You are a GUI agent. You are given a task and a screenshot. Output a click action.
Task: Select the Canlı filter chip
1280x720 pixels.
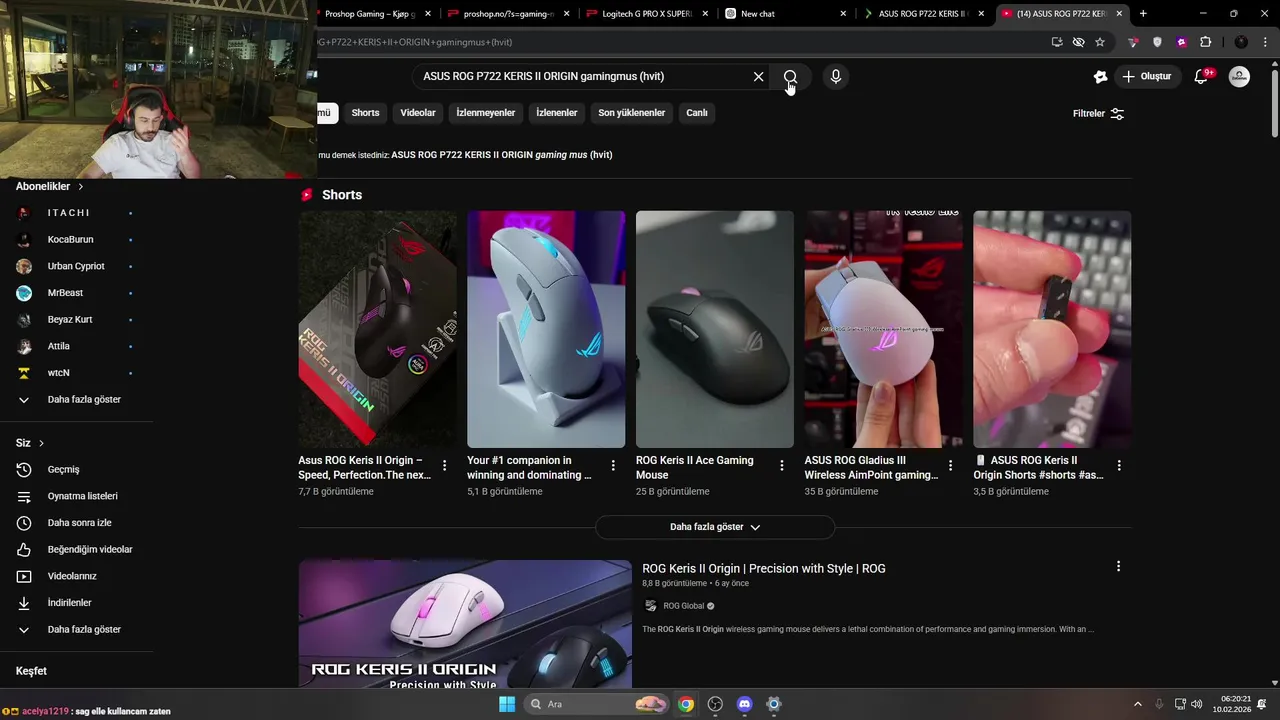point(697,113)
